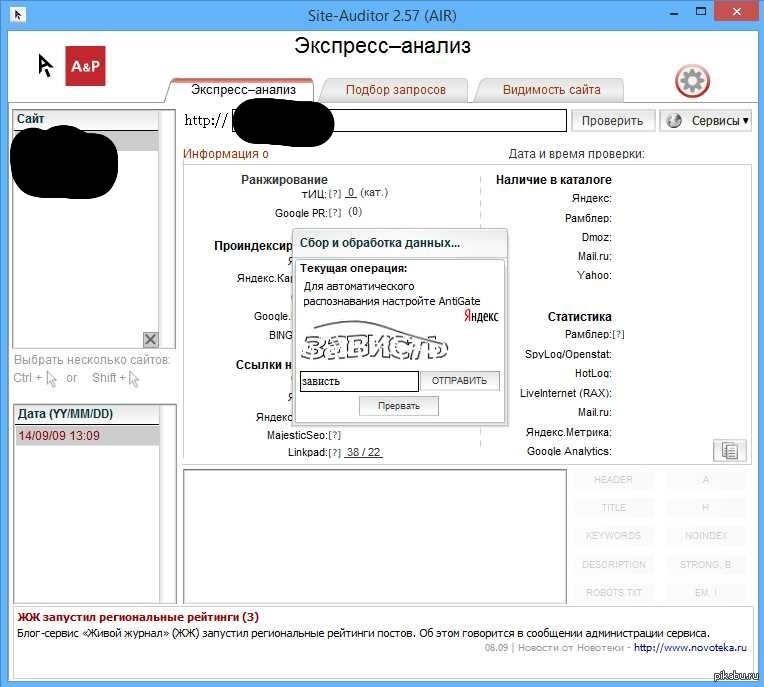Click the тИЦ value 0 link
This screenshot has width=764, height=687.
click(351, 193)
